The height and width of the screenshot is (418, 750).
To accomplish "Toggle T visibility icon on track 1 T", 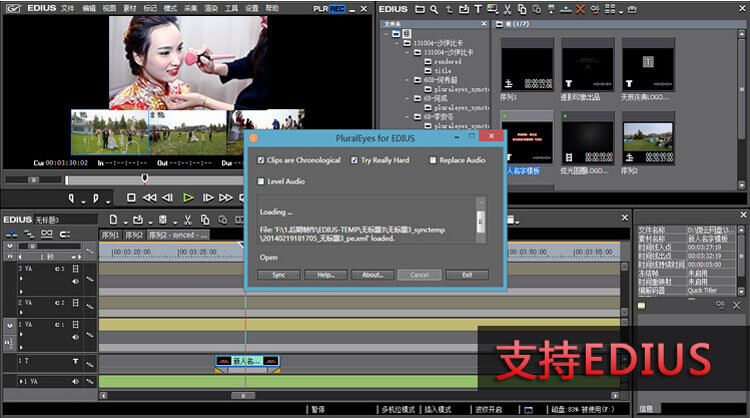I will [76, 361].
